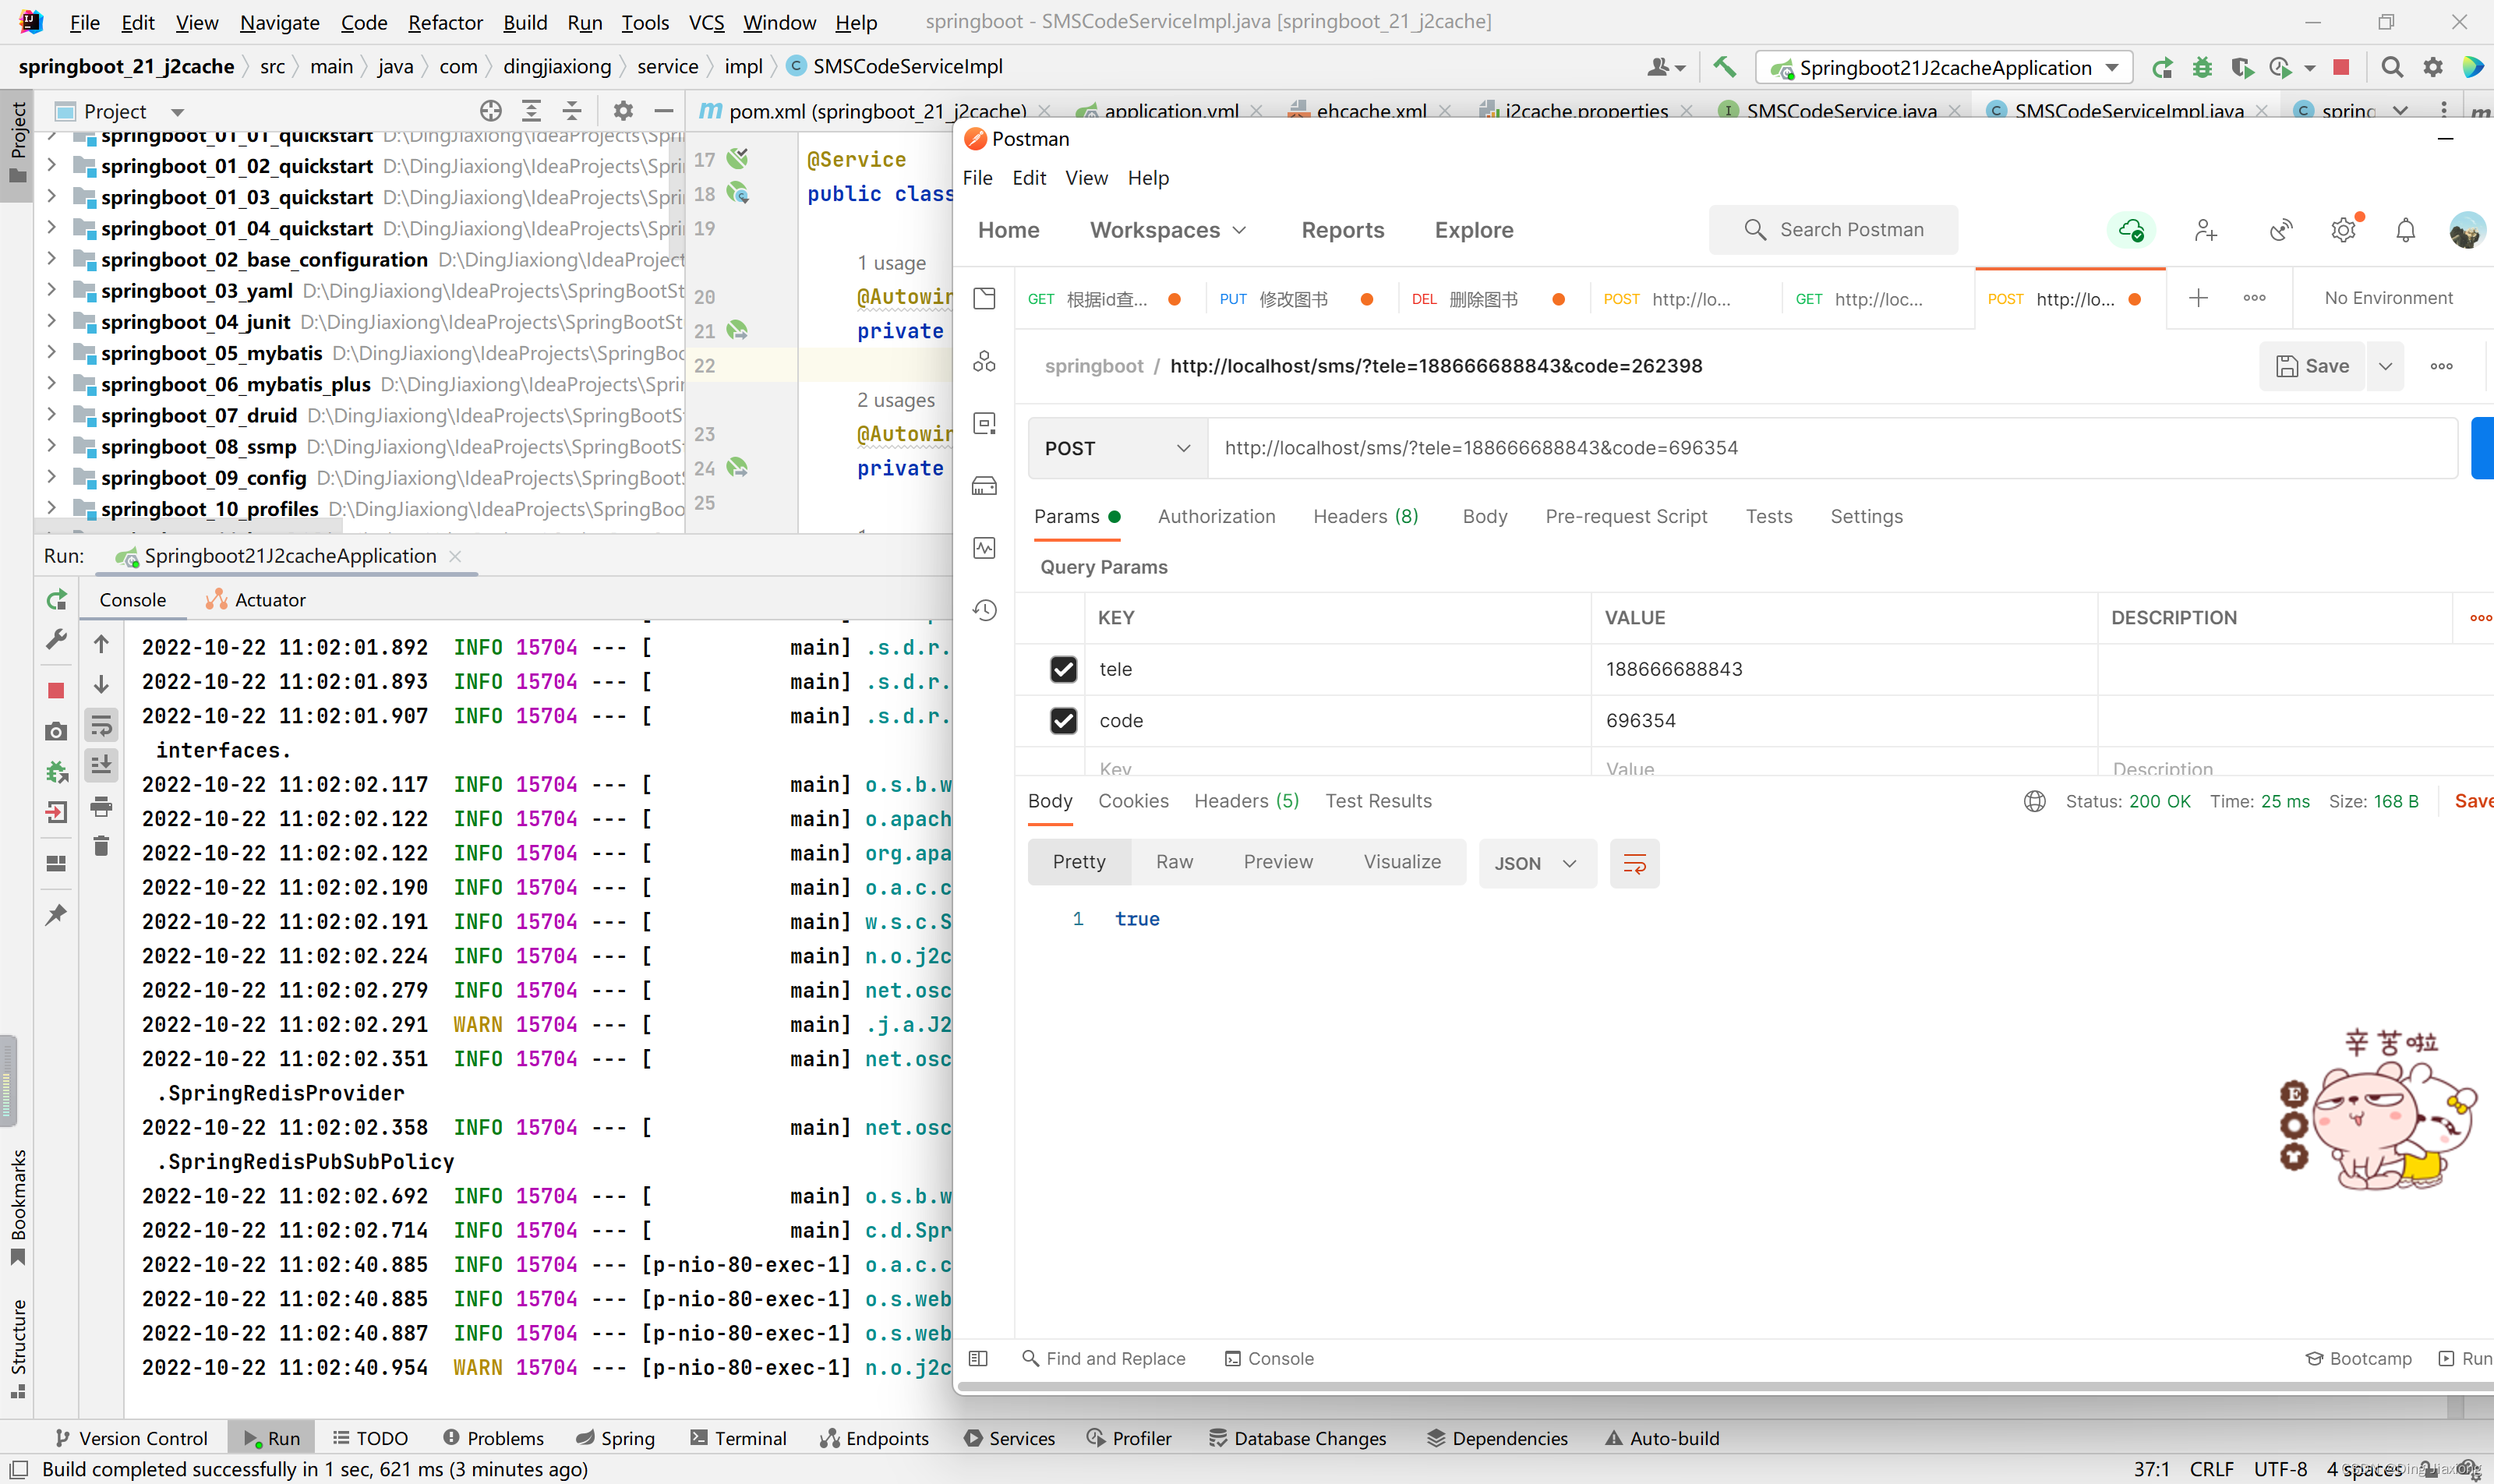Open Postman View menu
This screenshot has width=2494, height=1484.
tap(1086, 177)
